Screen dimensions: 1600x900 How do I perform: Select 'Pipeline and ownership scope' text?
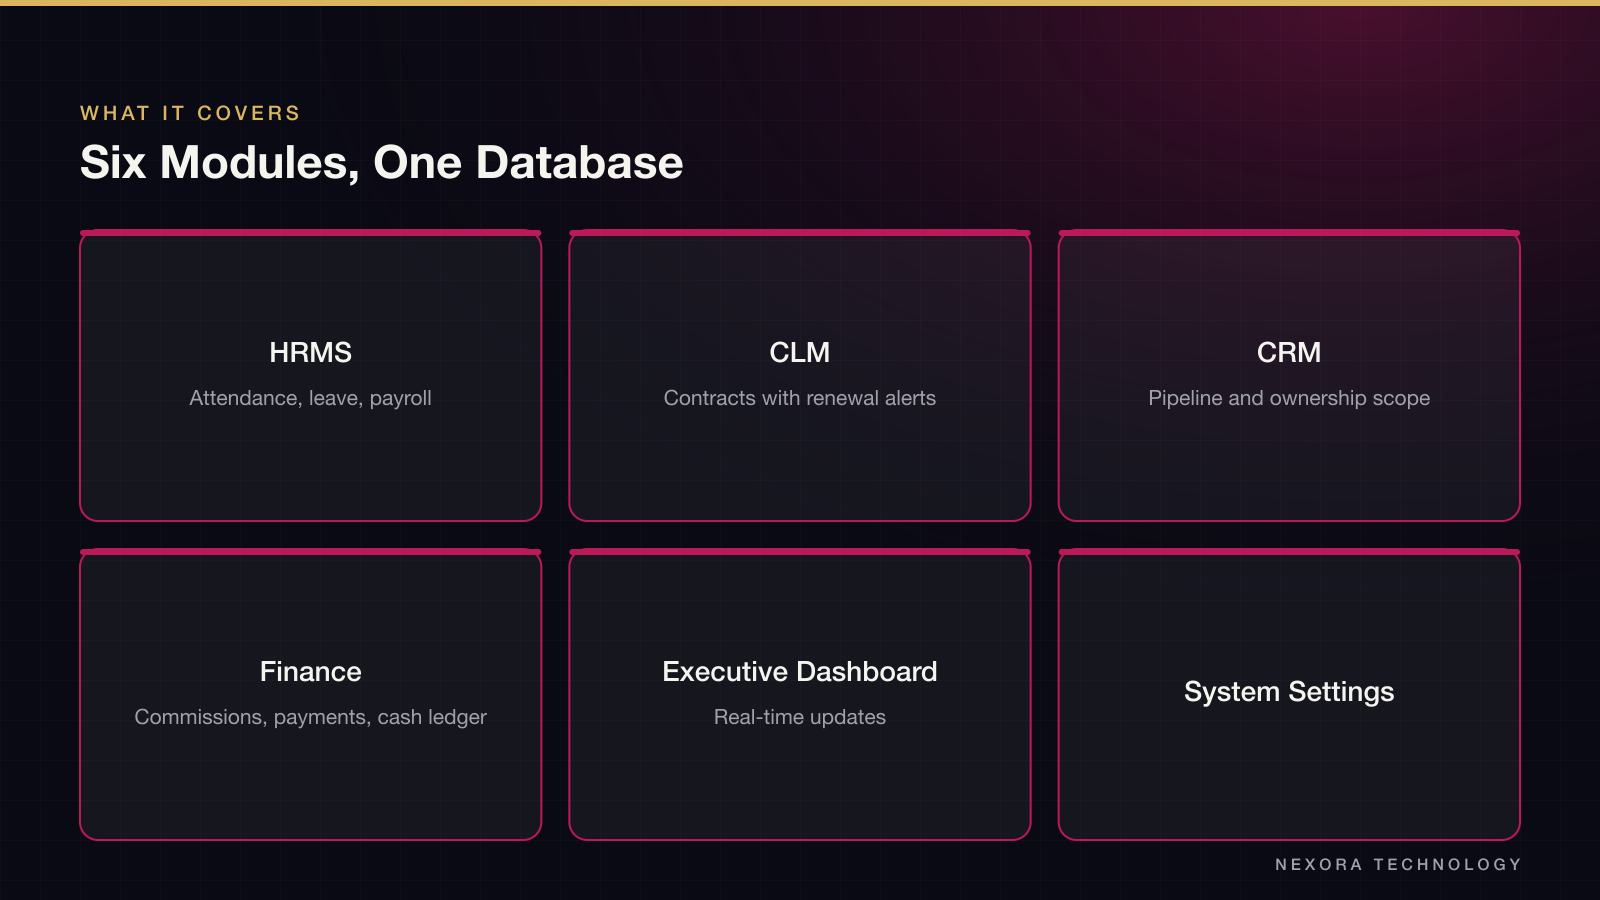pos(1289,398)
